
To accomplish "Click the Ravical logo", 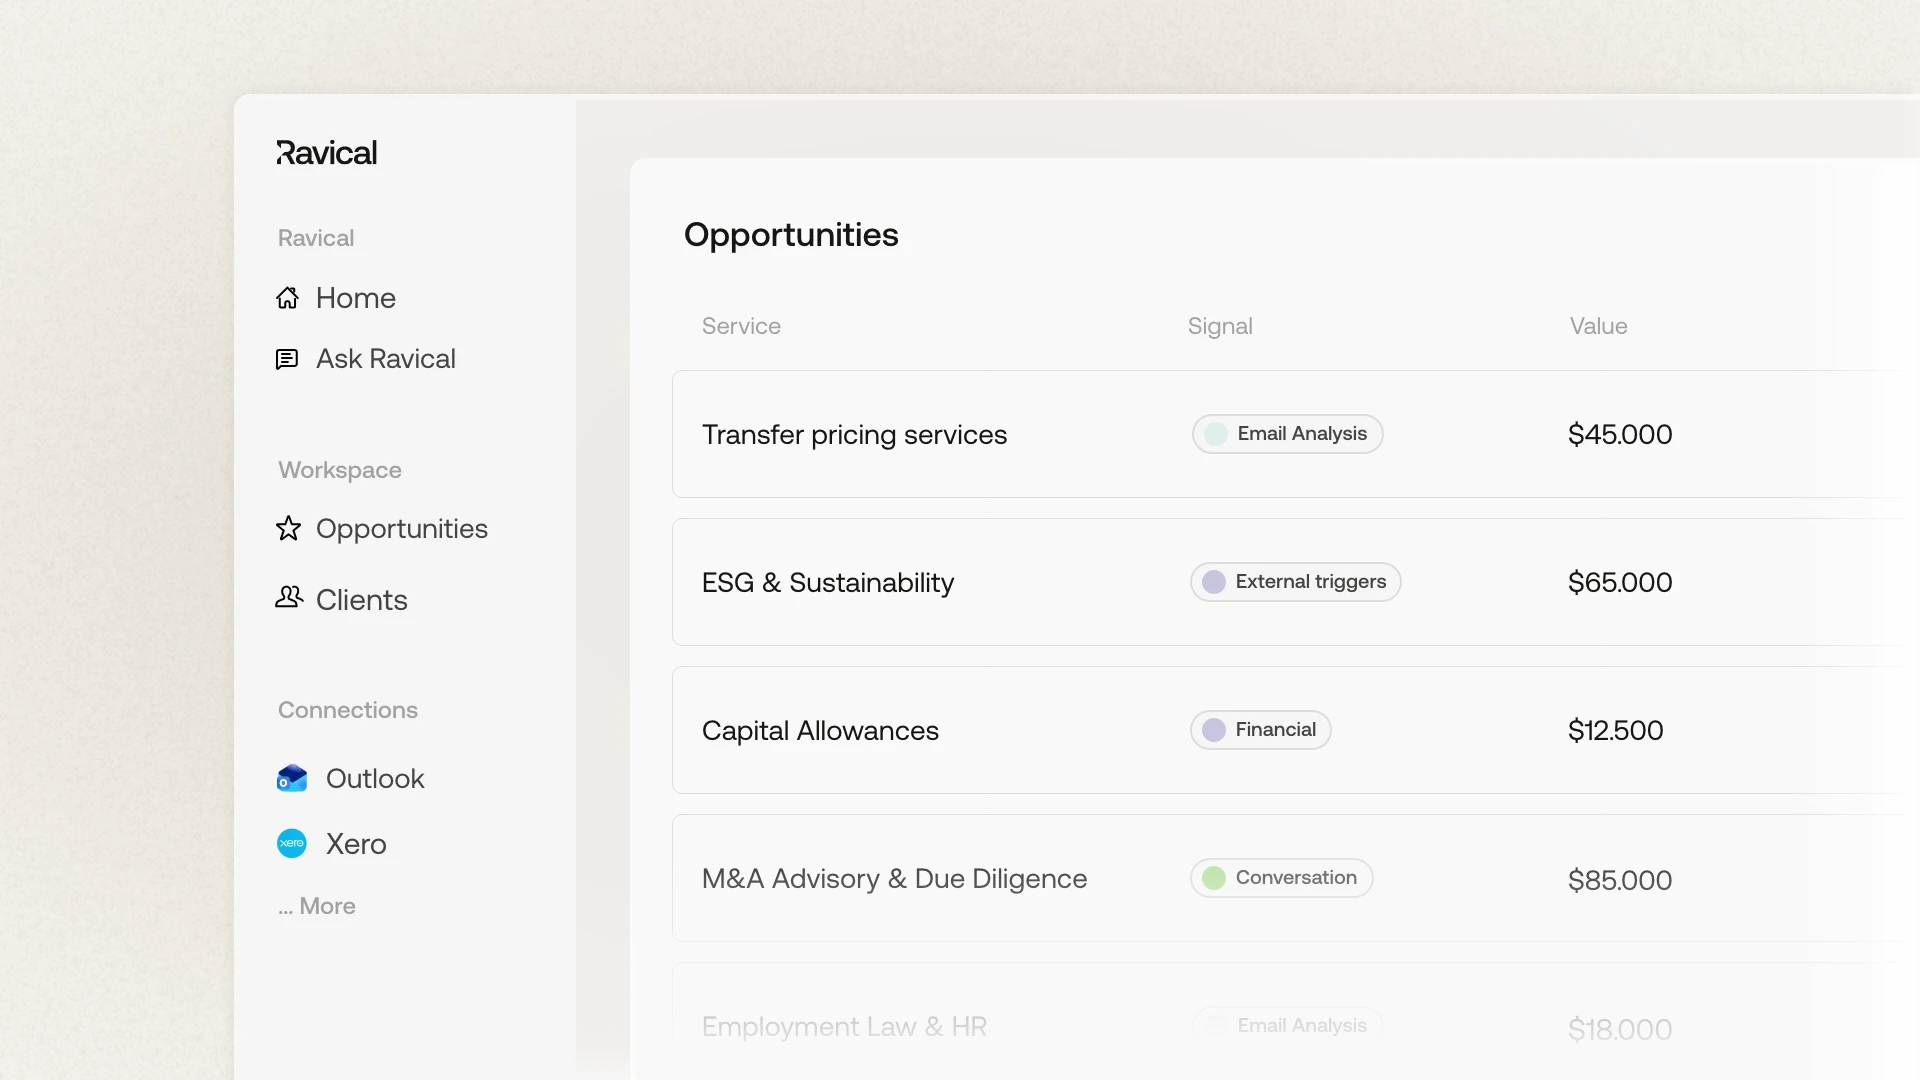I will tap(326, 153).
